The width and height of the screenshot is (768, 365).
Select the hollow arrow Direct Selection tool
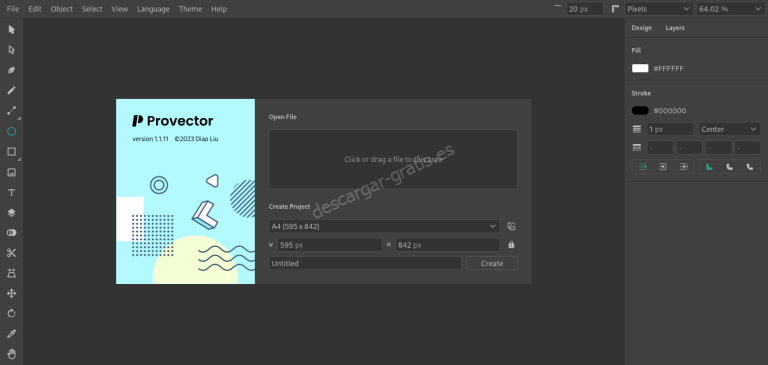(x=12, y=50)
